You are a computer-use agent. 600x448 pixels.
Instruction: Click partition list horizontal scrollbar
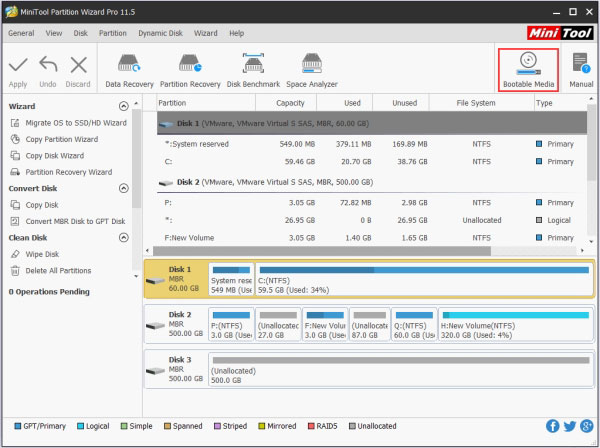pos(322,251)
